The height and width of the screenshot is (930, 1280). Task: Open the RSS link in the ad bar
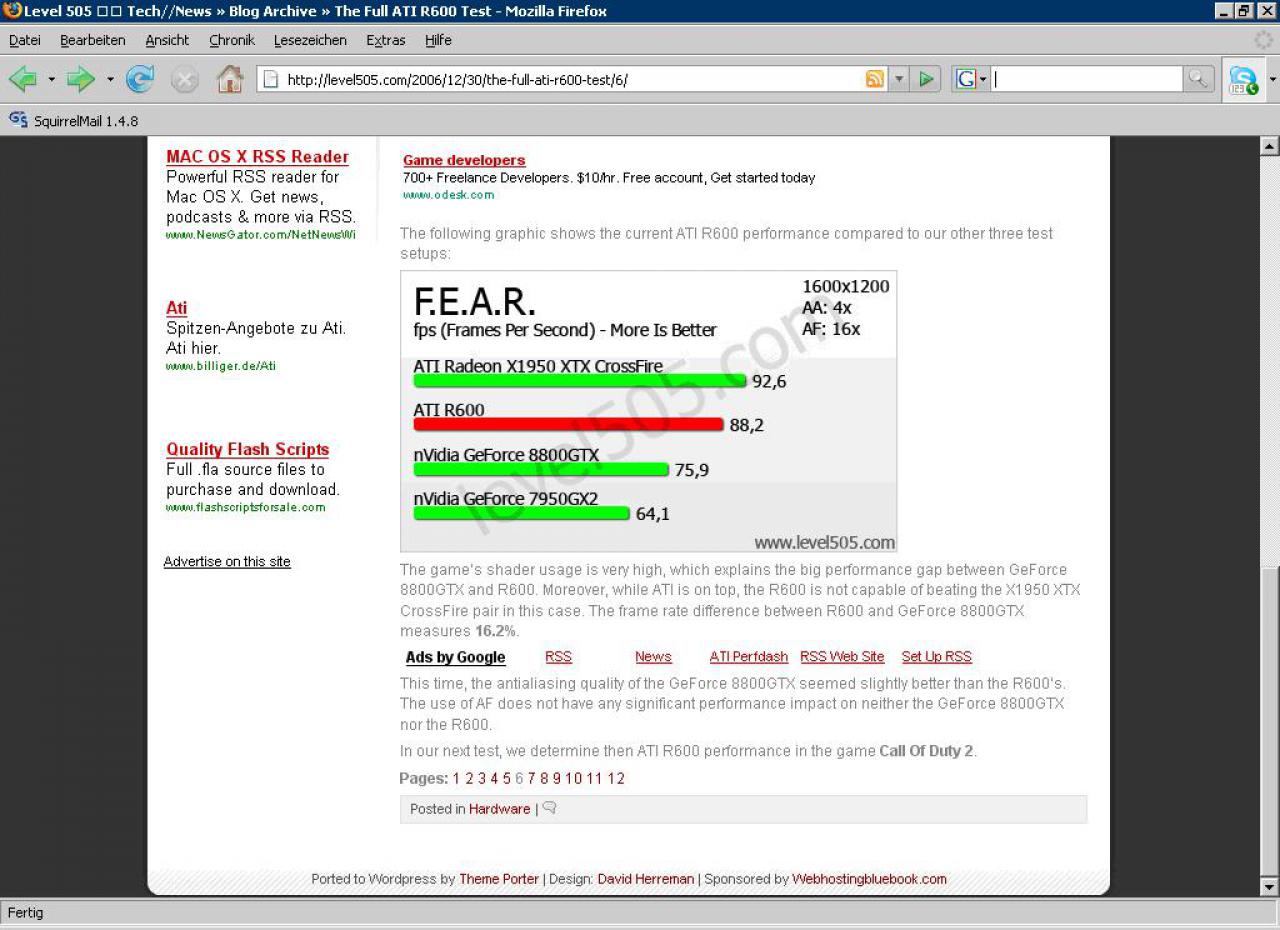(x=558, y=657)
